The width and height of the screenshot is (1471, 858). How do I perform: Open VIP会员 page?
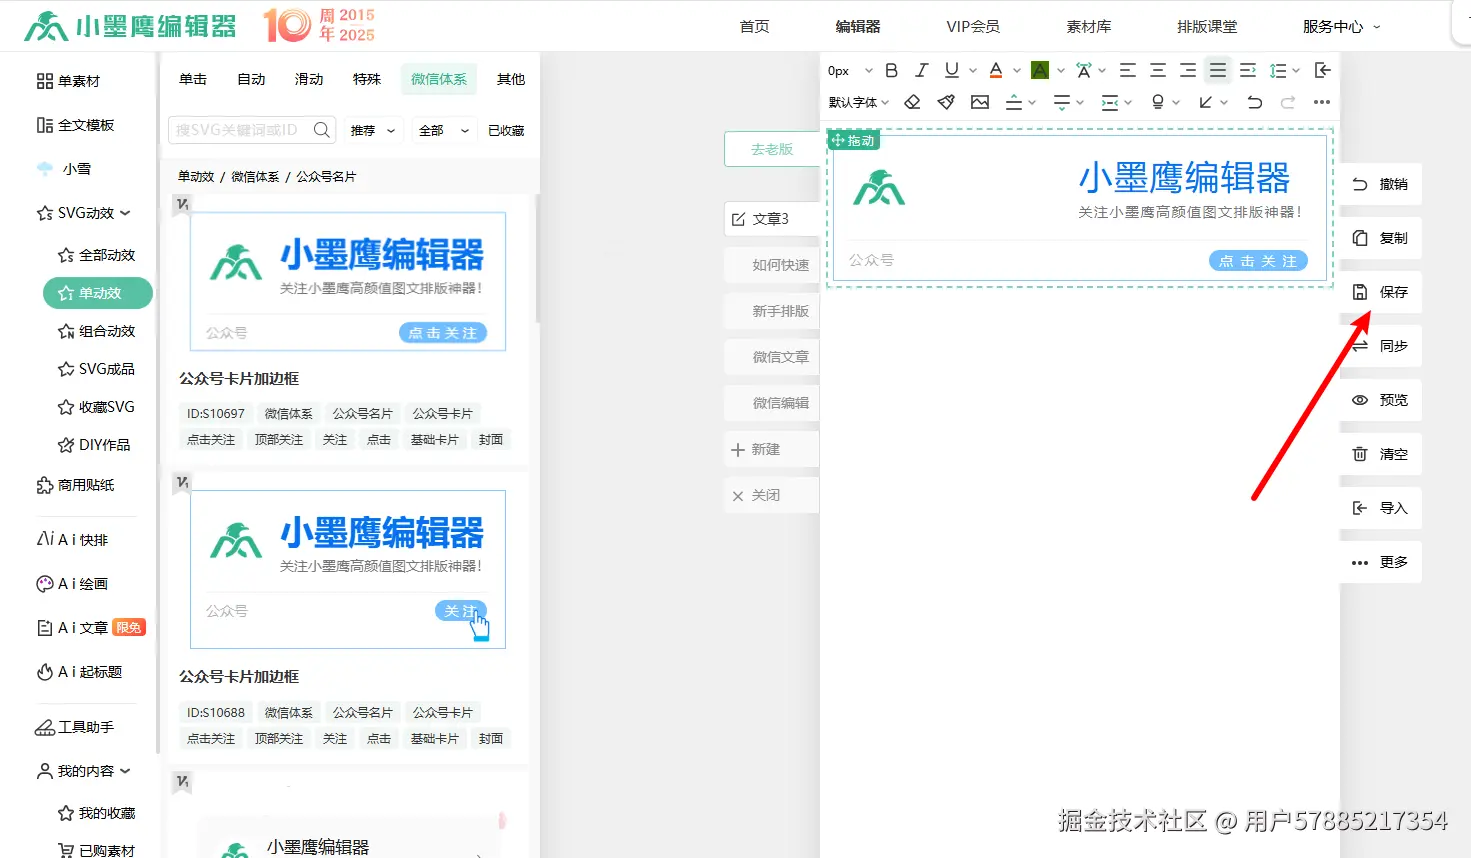[x=973, y=27]
